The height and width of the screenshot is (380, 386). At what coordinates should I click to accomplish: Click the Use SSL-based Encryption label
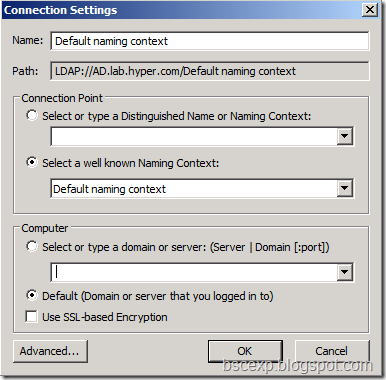point(105,317)
